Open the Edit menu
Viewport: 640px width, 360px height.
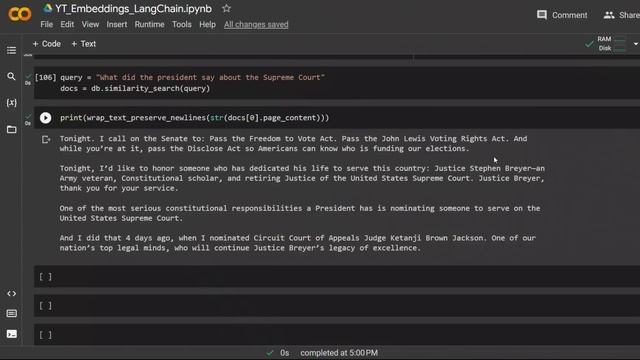coord(67,24)
